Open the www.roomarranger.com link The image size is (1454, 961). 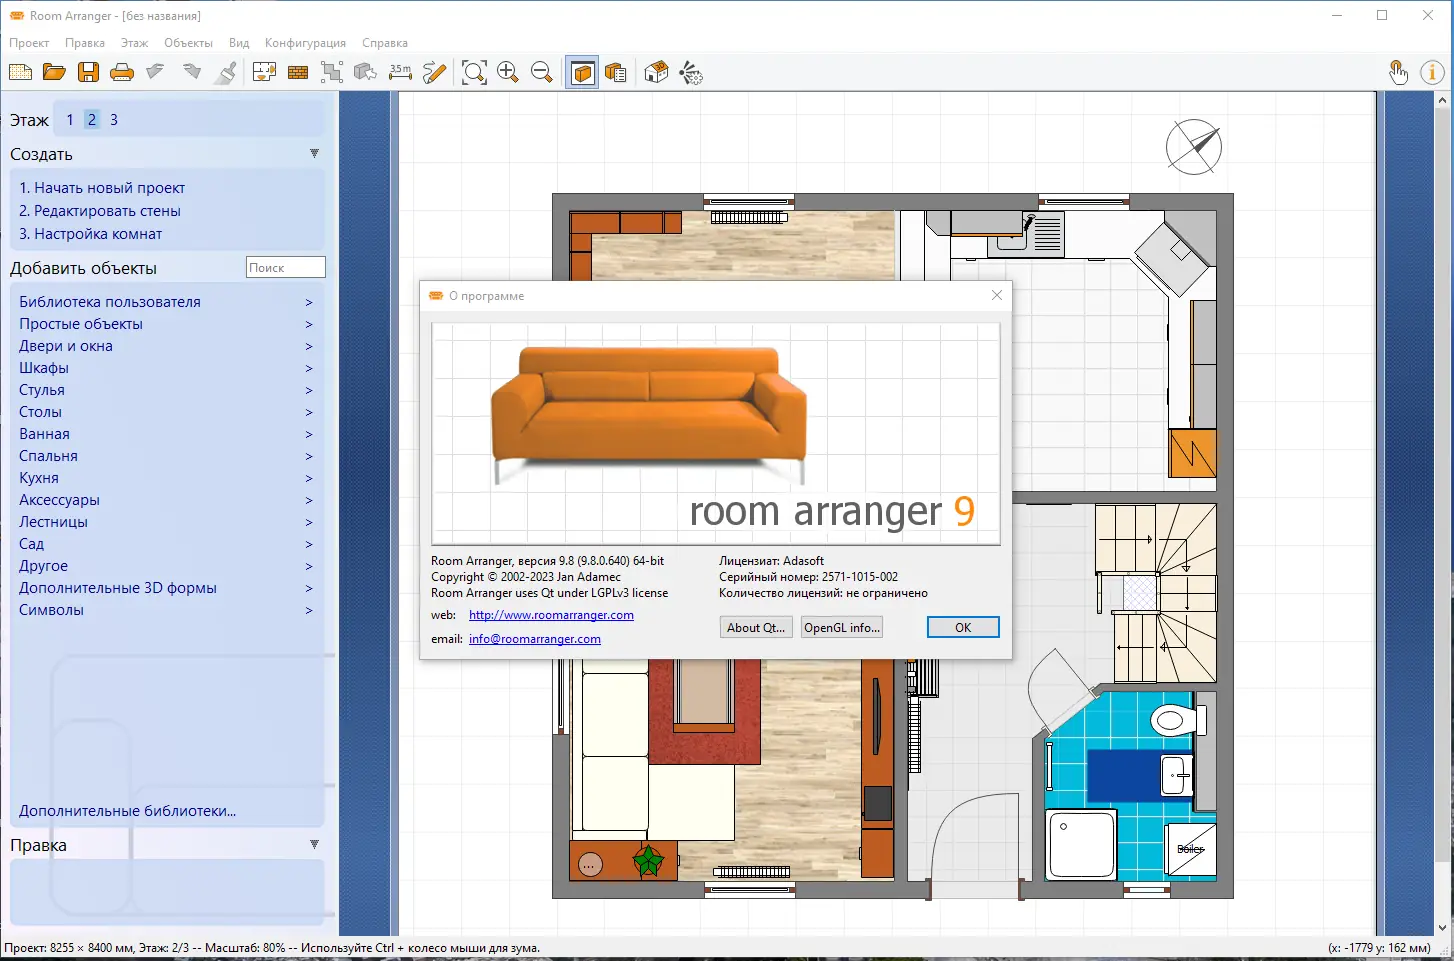point(551,615)
